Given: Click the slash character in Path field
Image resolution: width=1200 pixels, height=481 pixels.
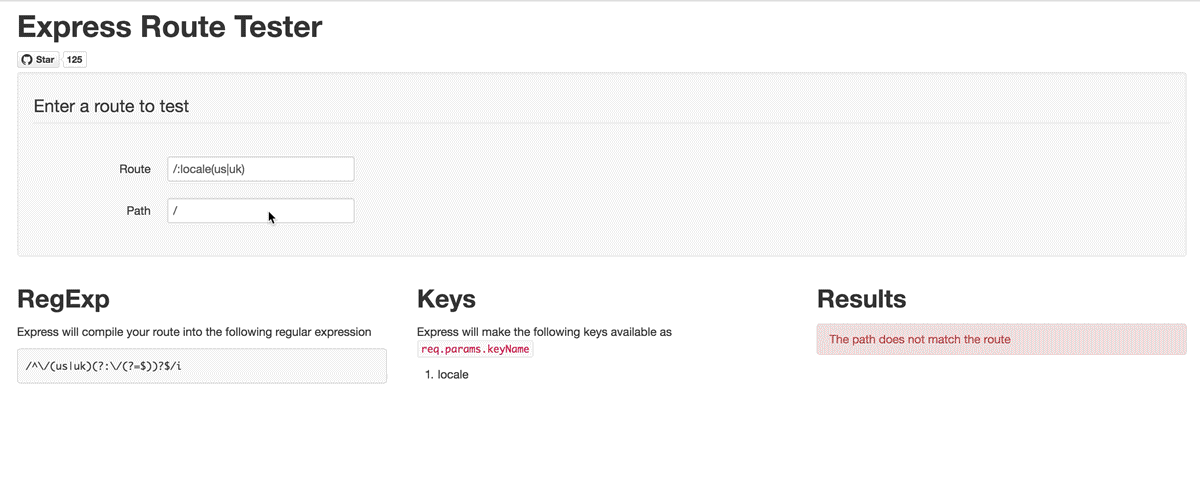Looking at the screenshot, I should pyautogui.click(x=175, y=211).
